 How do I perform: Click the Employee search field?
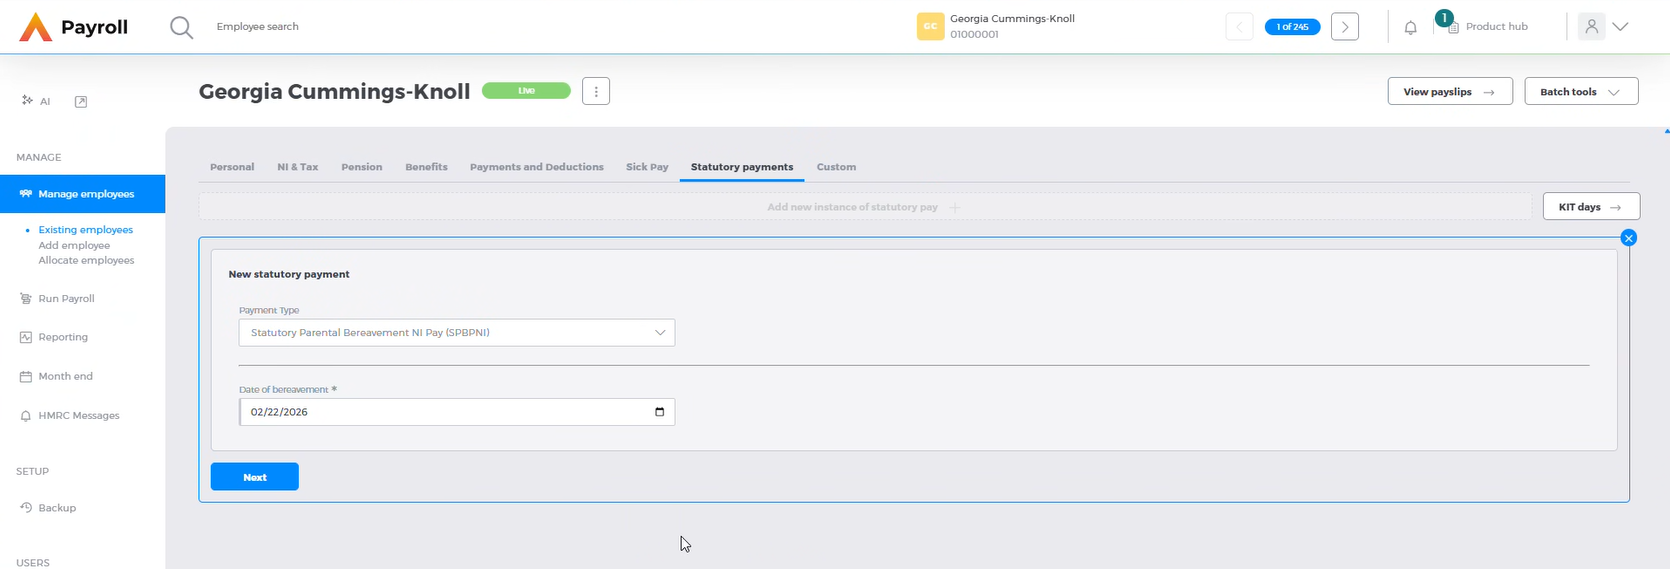(258, 27)
